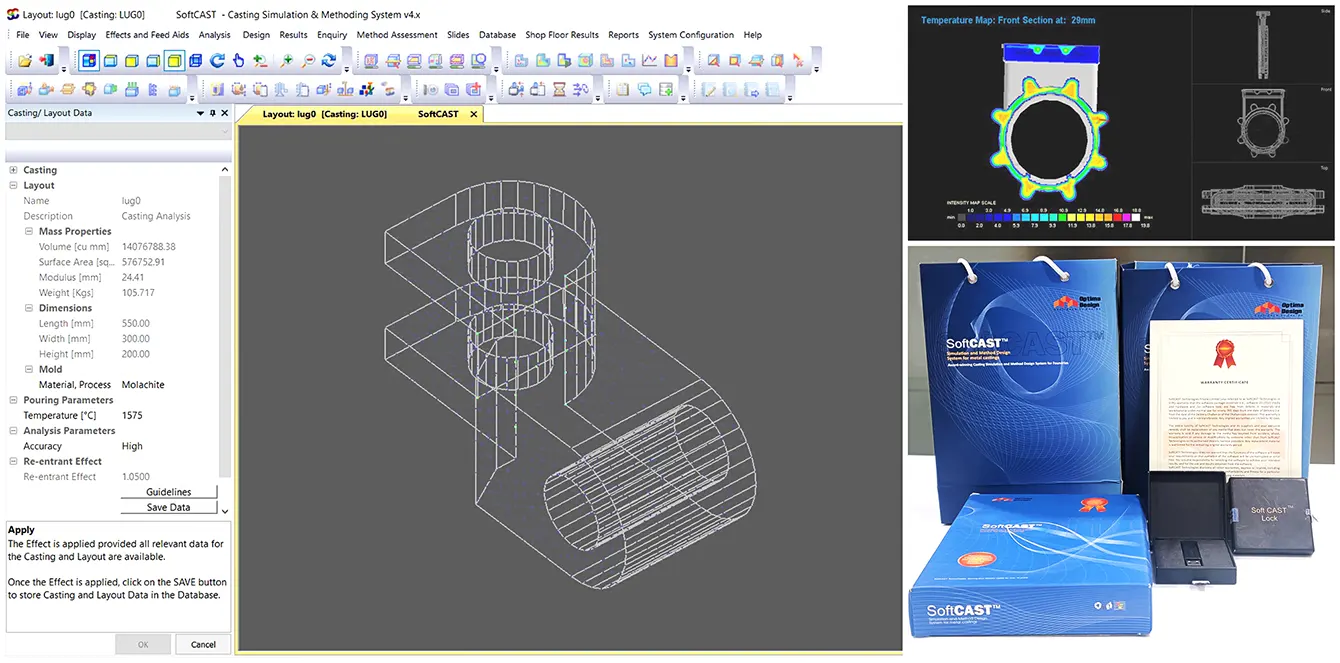This screenshot has width=1340, height=663.
Task: Click the Accuracy value High
Action: pyautogui.click(x=132, y=446)
